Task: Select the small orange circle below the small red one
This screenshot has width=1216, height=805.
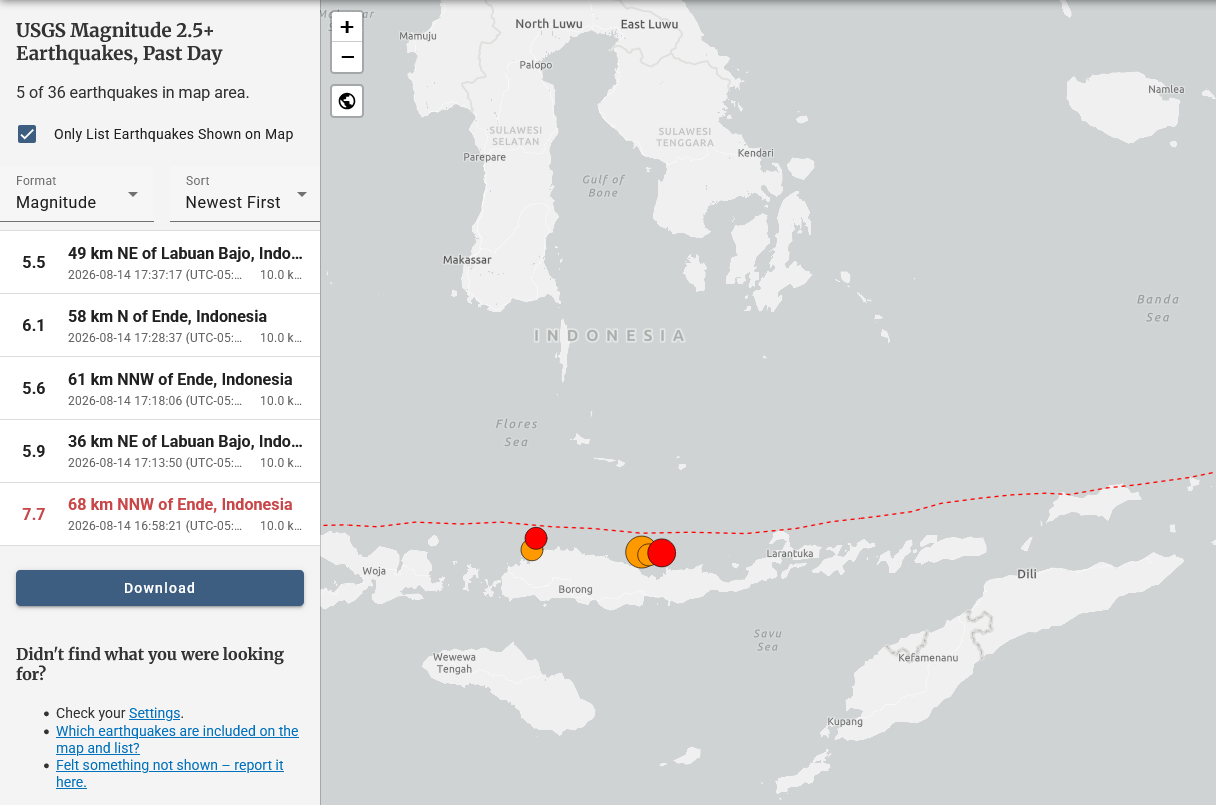Action: [x=532, y=550]
